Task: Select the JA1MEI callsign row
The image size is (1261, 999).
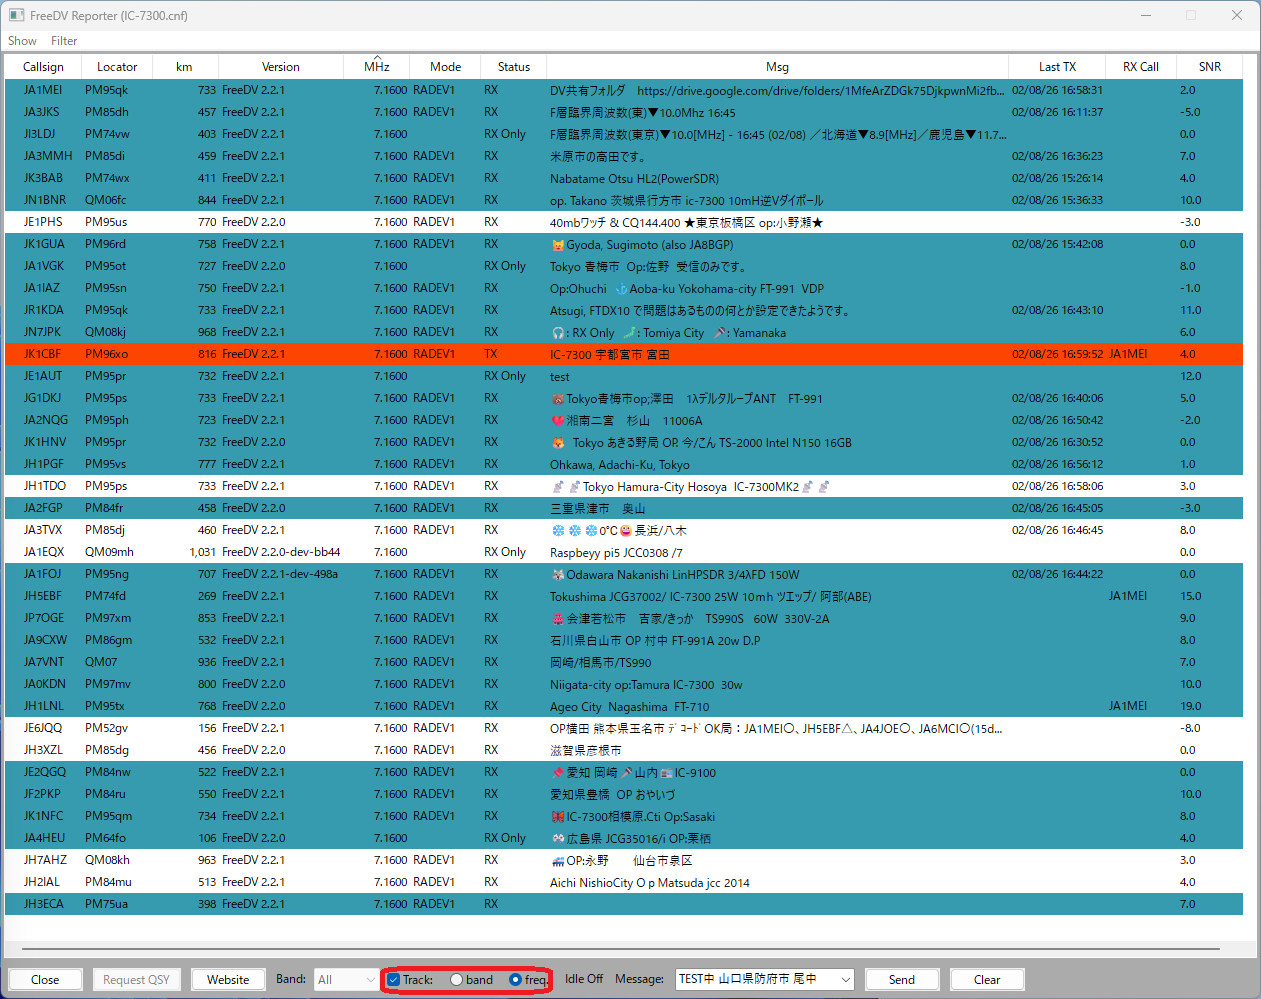Action: [624, 90]
